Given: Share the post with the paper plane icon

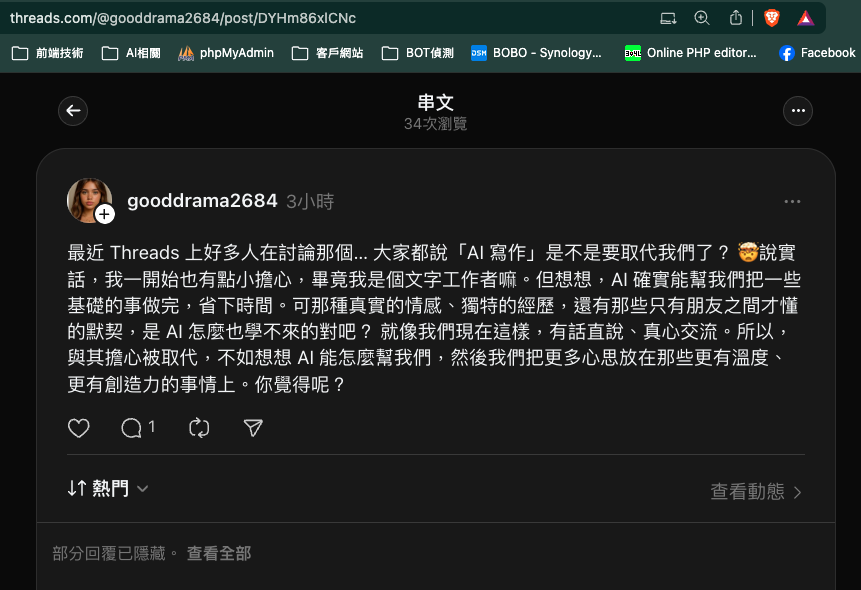Looking at the screenshot, I should point(253,428).
